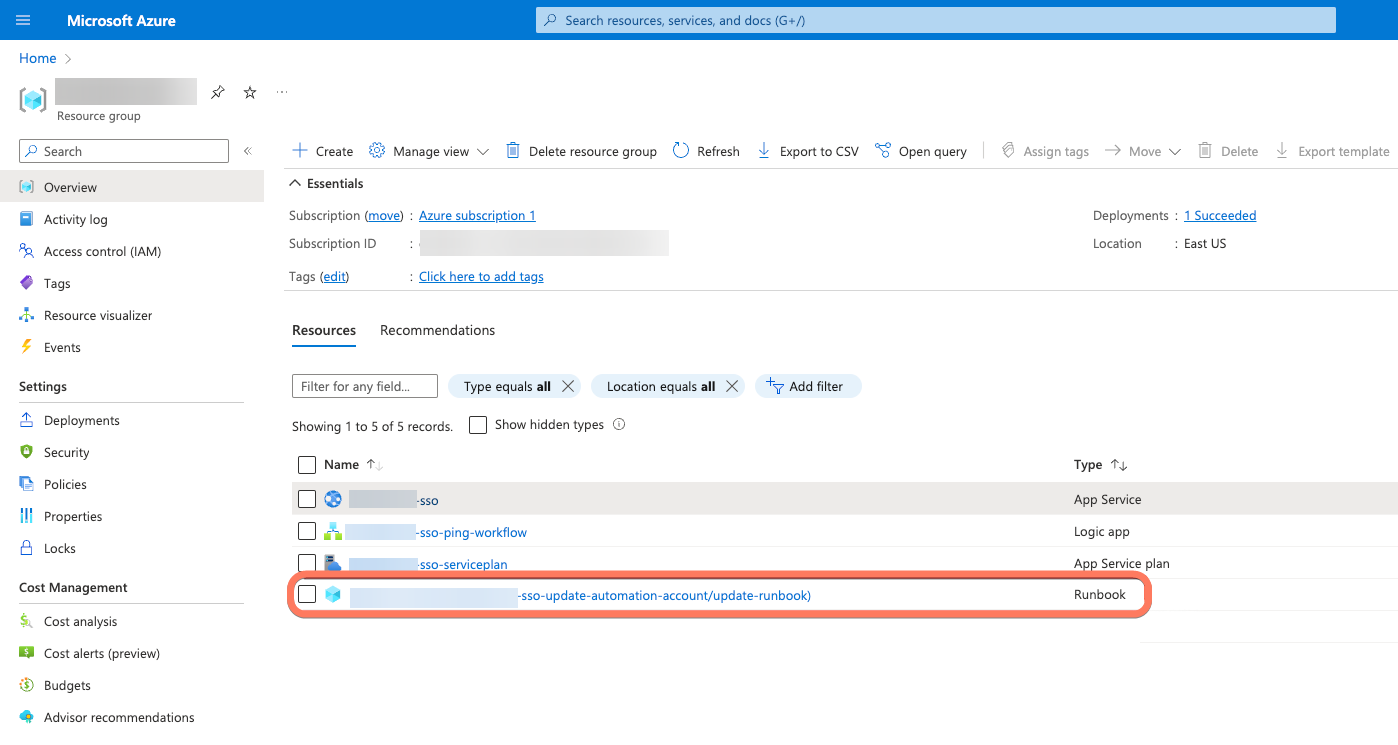The height and width of the screenshot is (745, 1398).
Task: Switch to the Resources tab
Action: 324,331
